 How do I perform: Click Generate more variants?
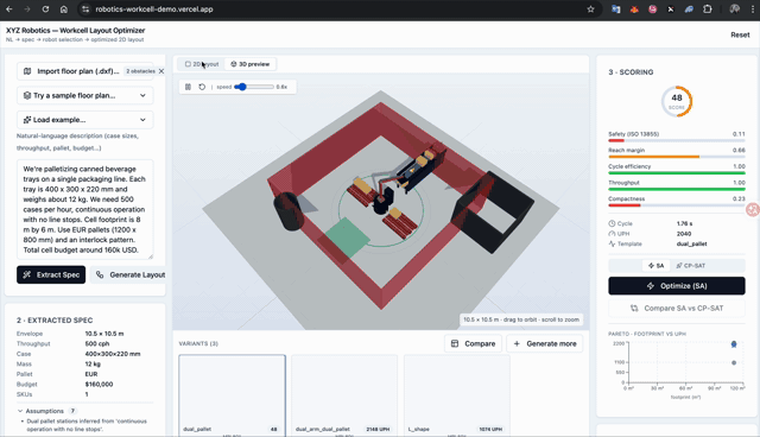tap(545, 343)
